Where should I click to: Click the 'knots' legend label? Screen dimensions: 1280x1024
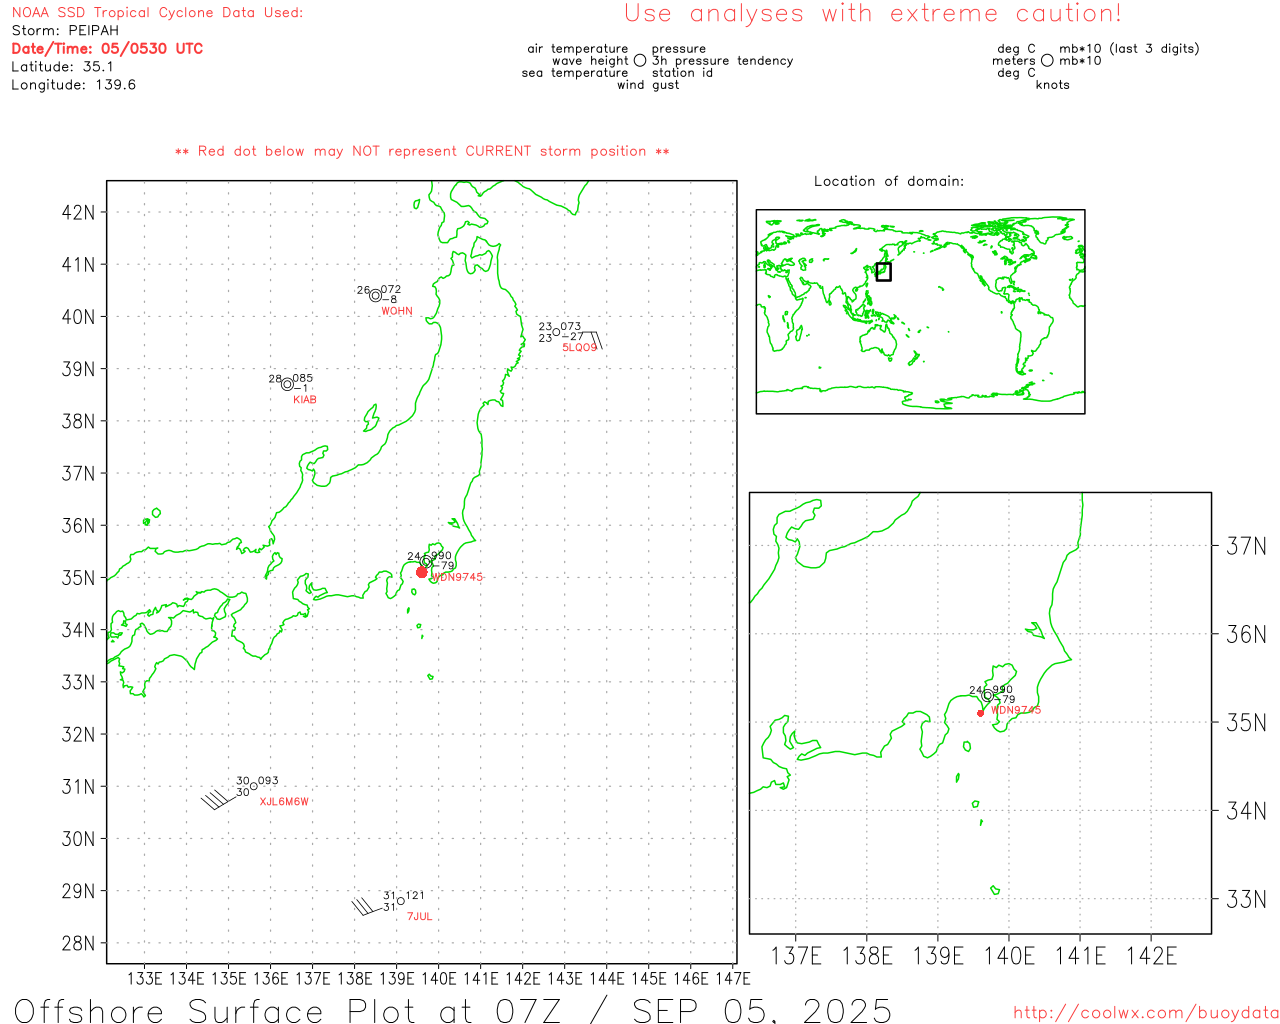coord(1053,85)
